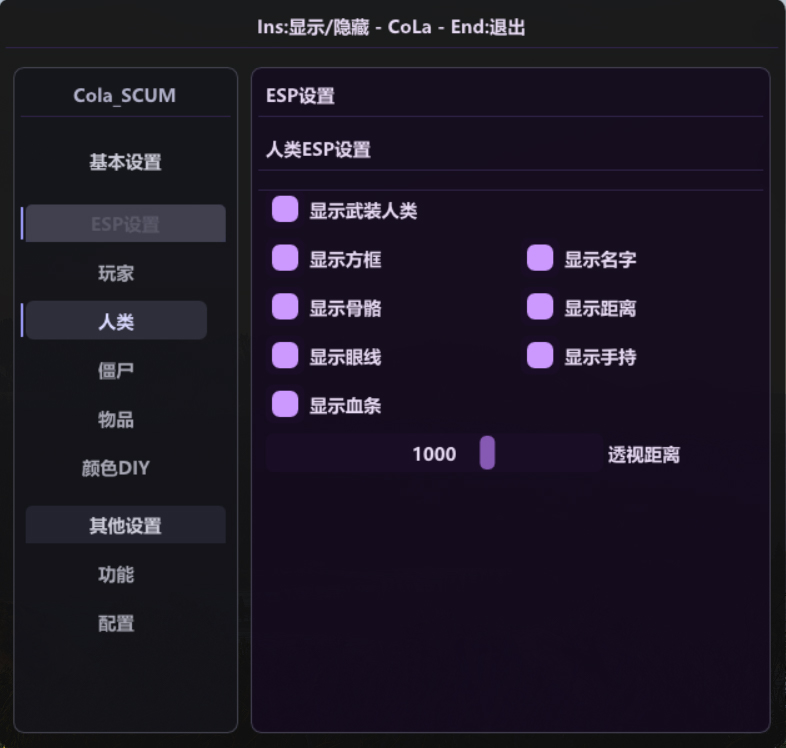Select the 人类 sub-tab
The width and height of the screenshot is (786, 748).
pos(116,320)
